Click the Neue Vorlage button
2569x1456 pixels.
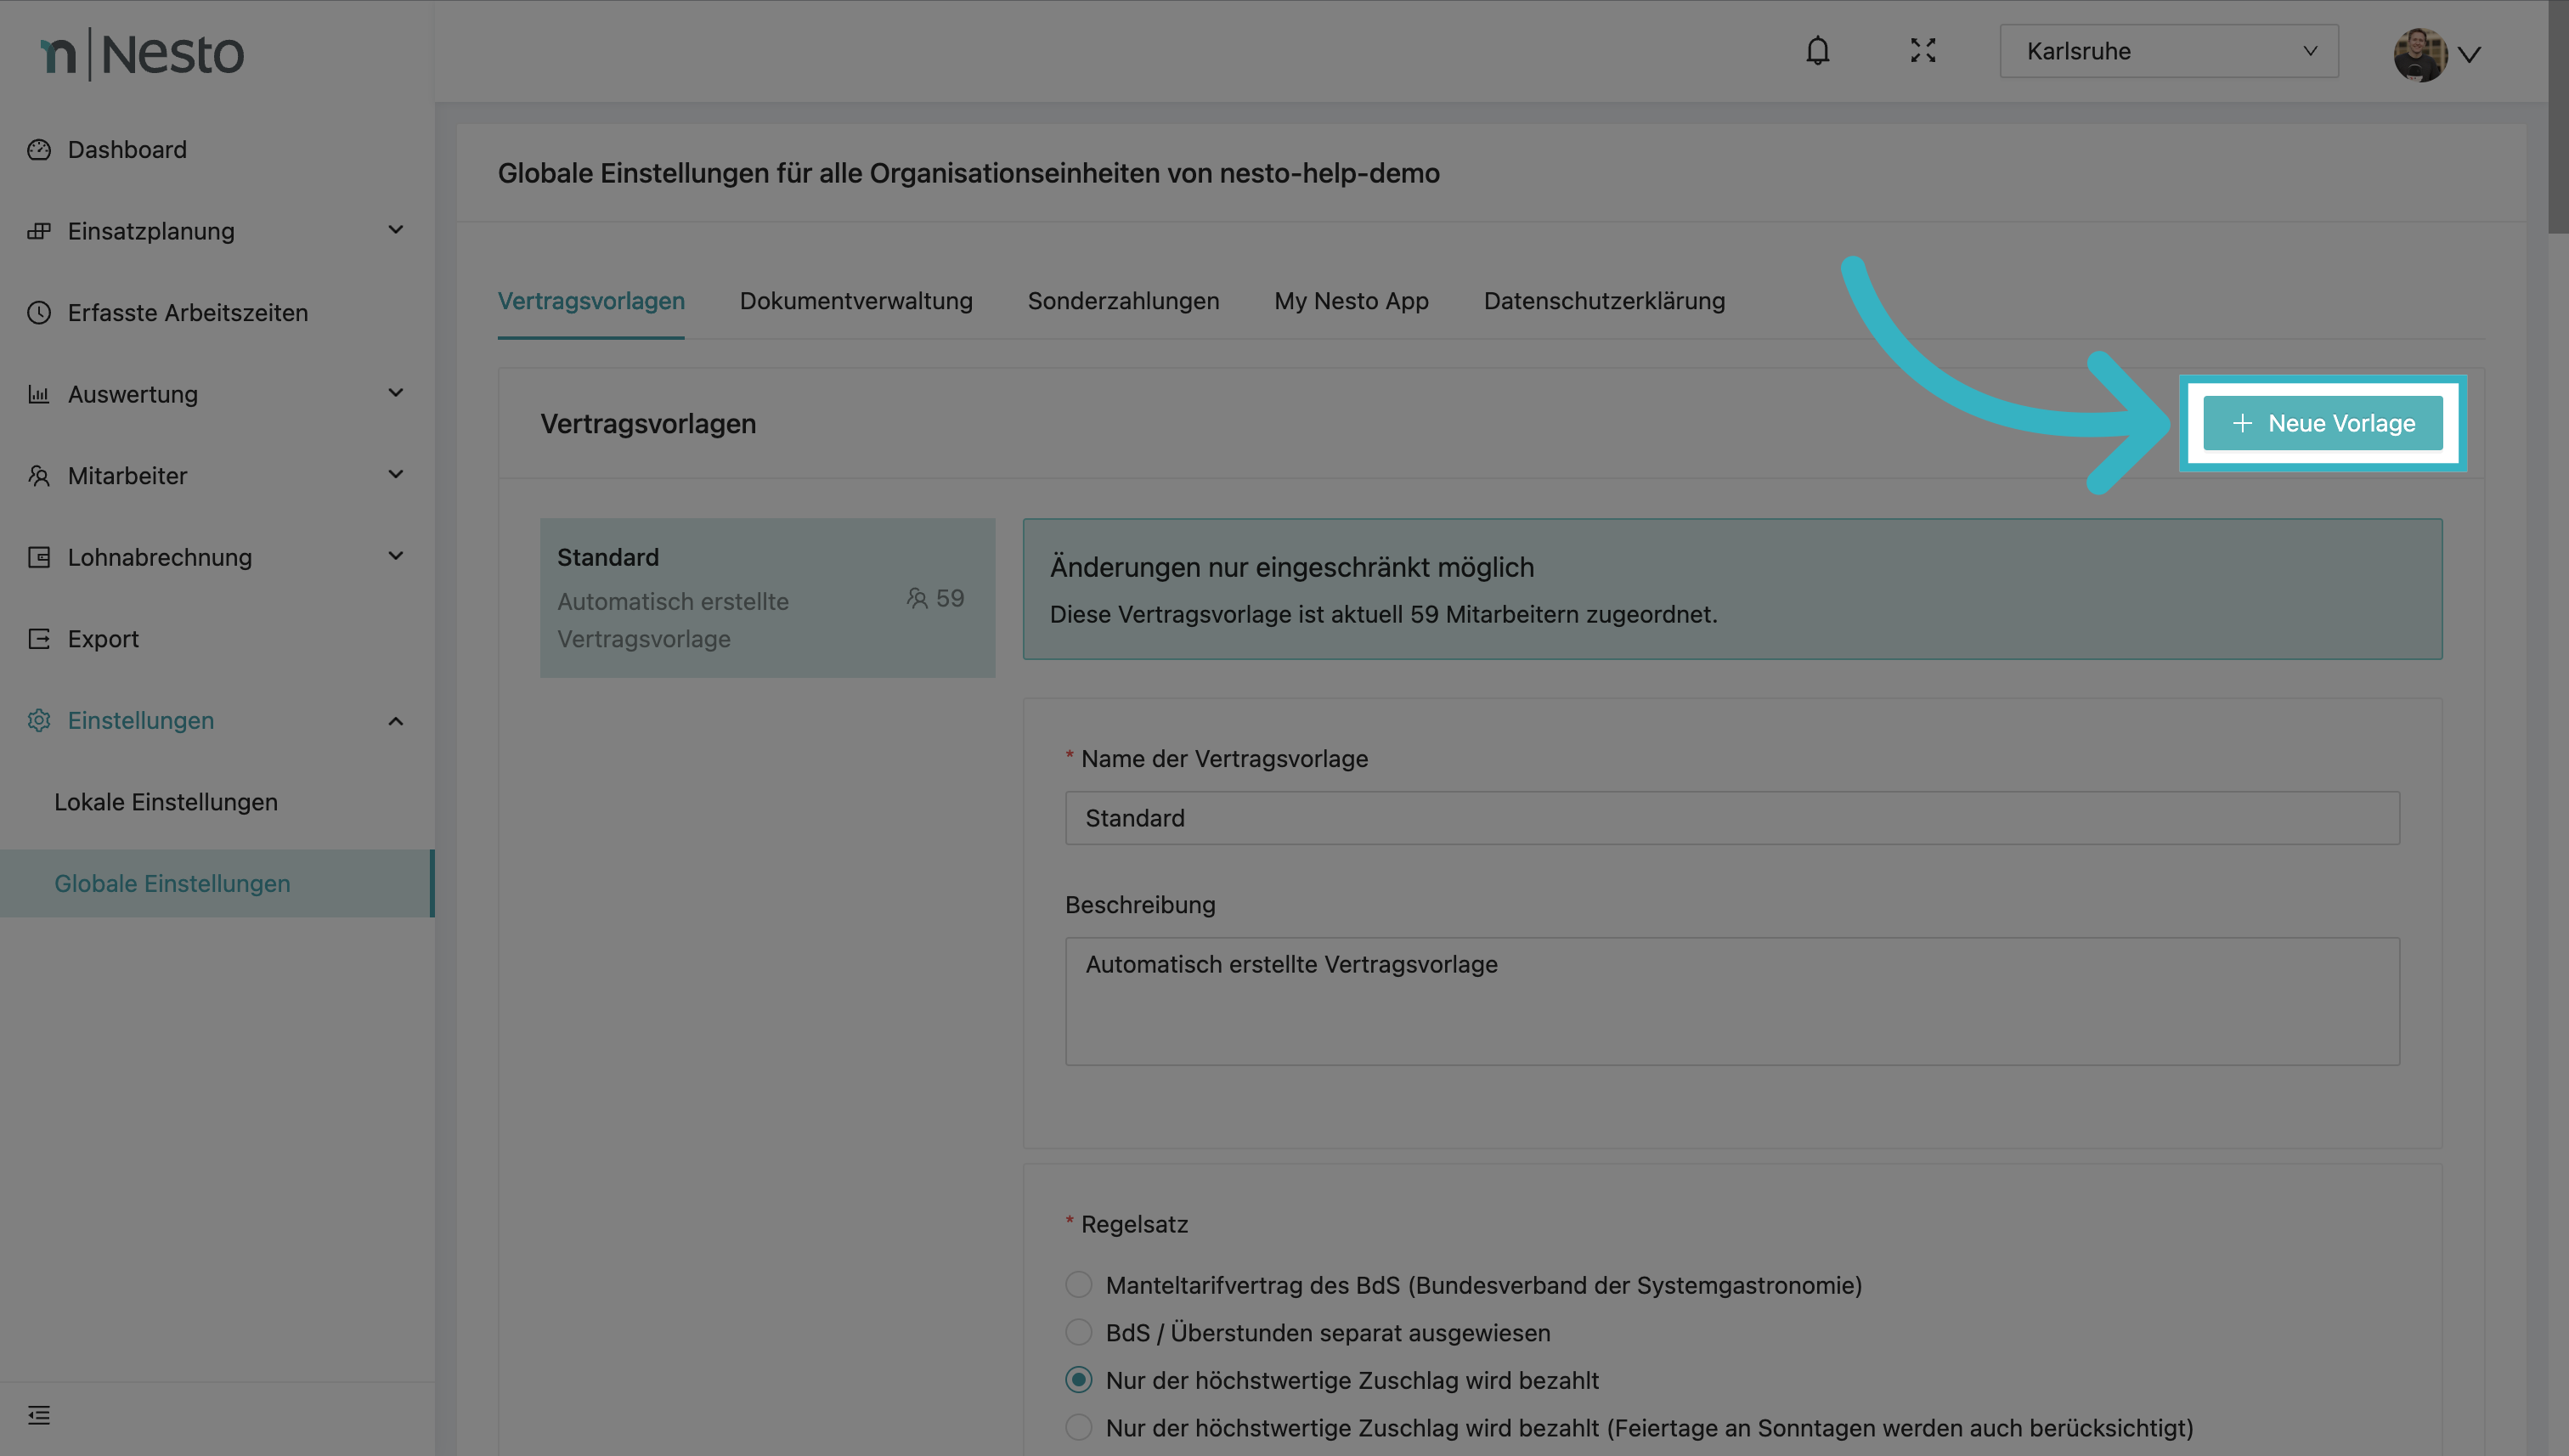tap(2322, 423)
